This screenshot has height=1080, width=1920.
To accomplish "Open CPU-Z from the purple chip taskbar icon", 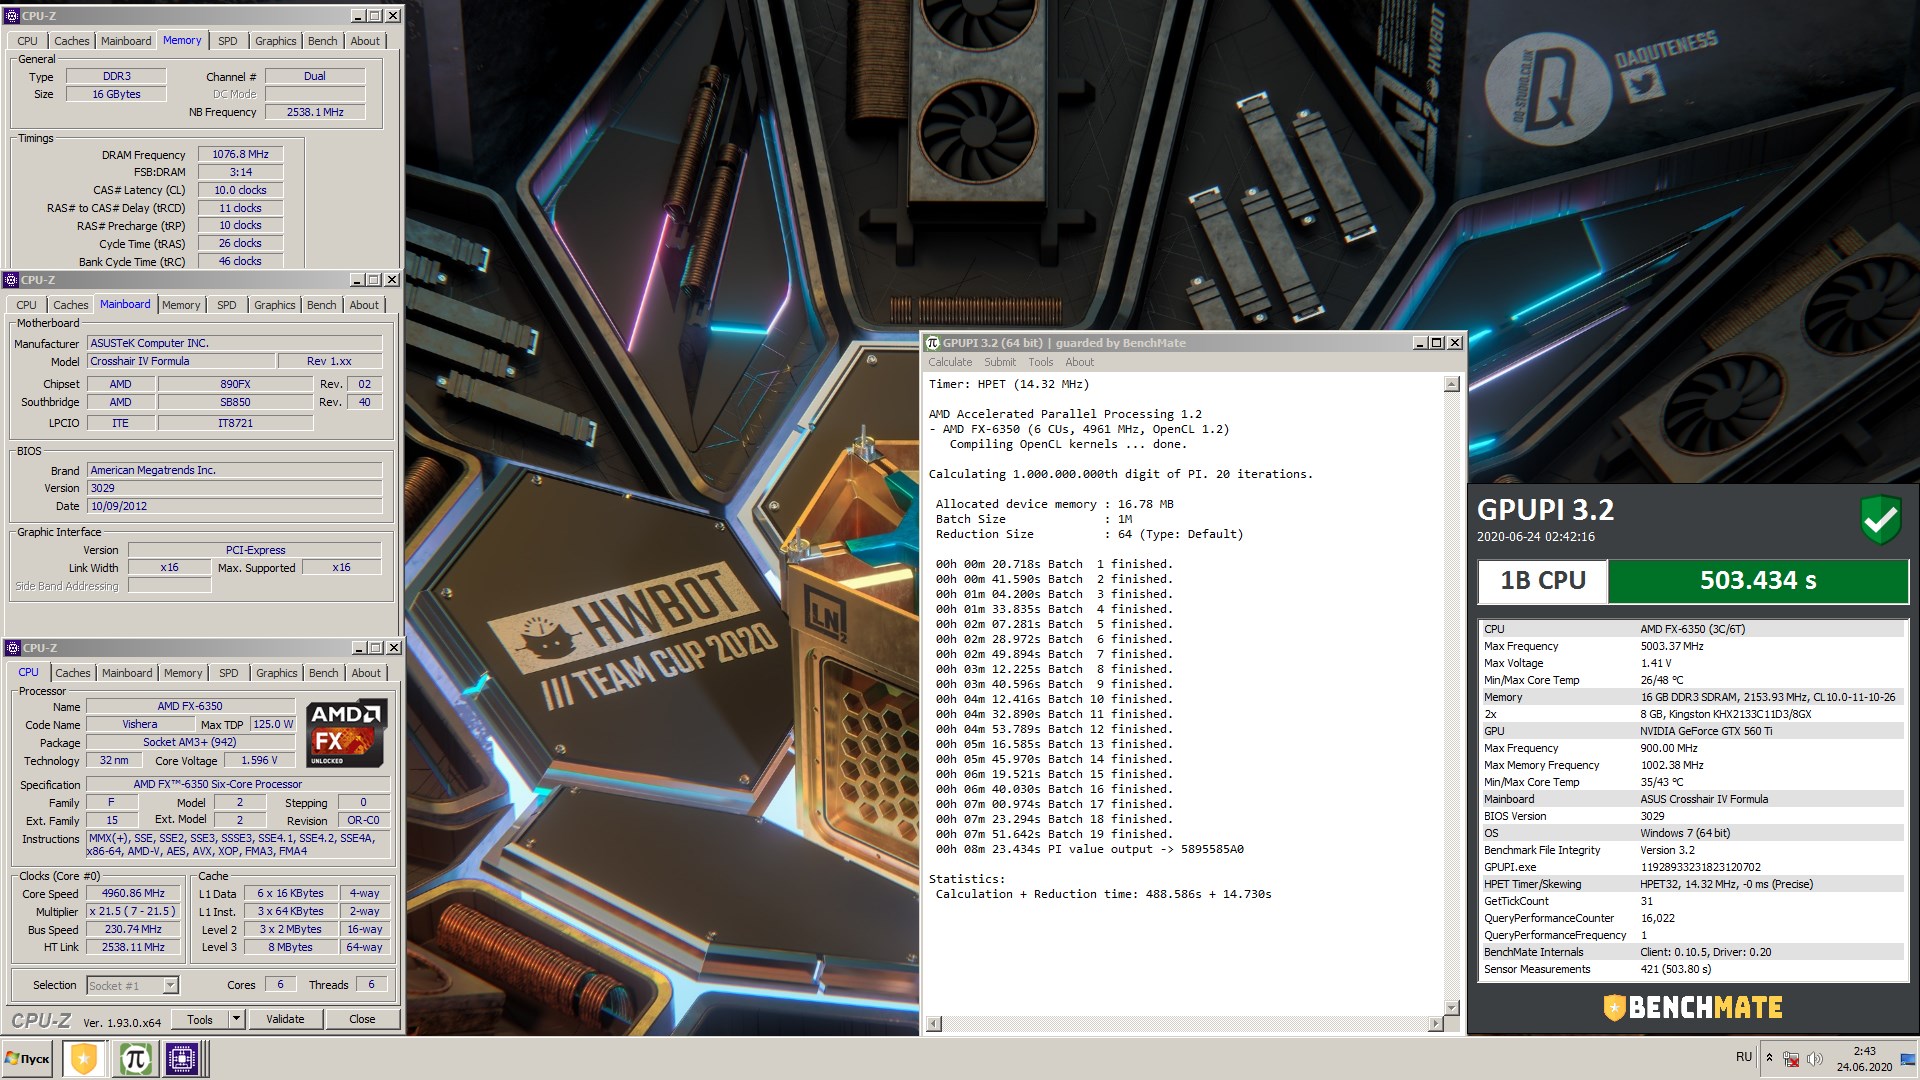I will click(x=183, y=1058).
